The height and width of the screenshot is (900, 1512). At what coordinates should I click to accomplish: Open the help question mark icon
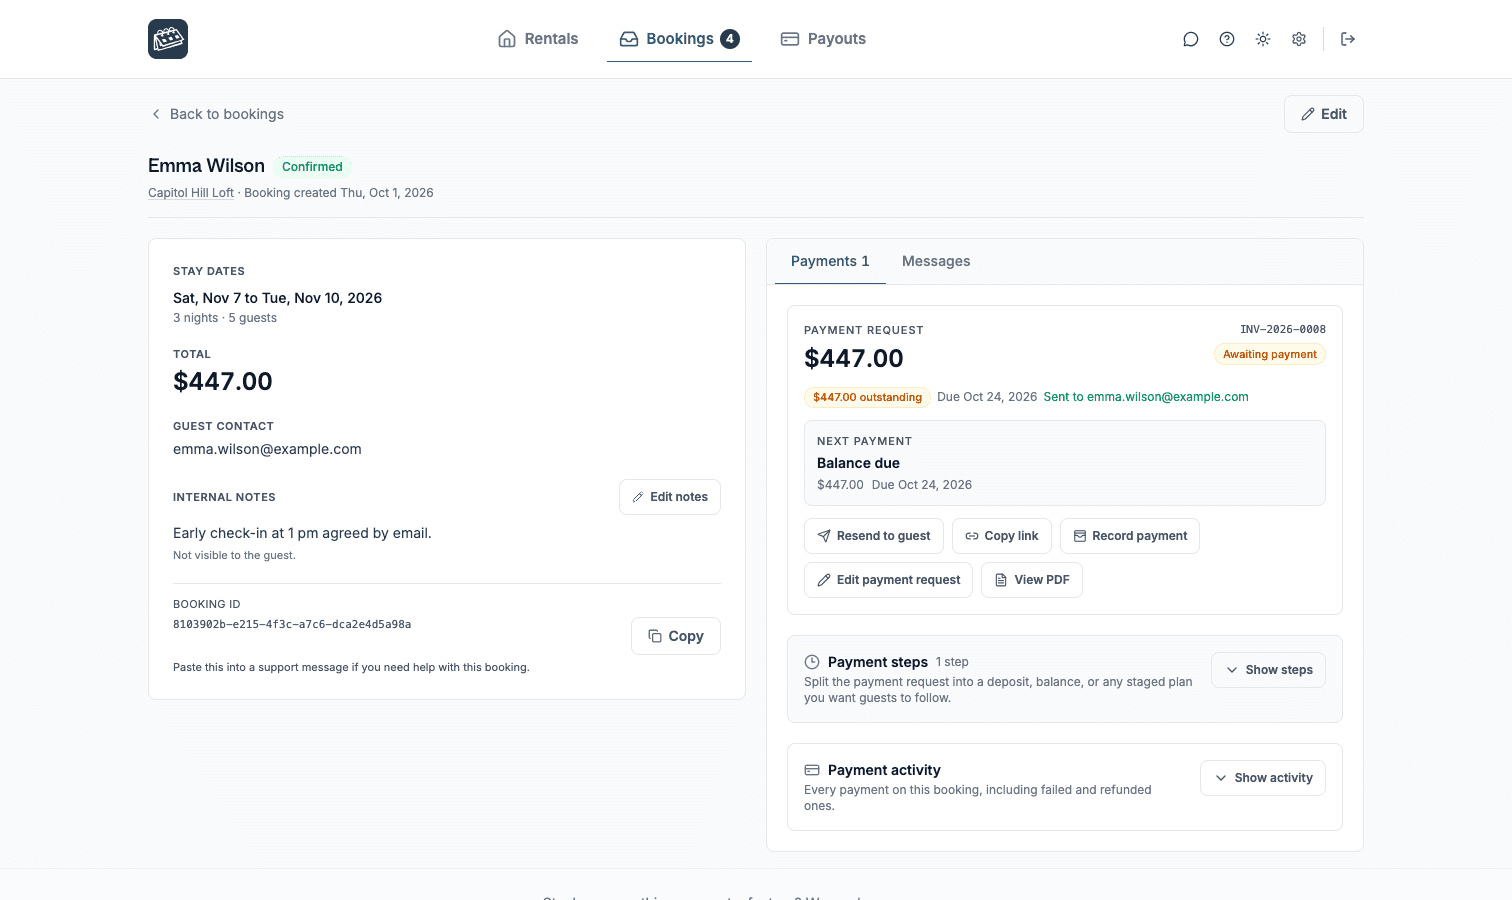(1227, 39)
